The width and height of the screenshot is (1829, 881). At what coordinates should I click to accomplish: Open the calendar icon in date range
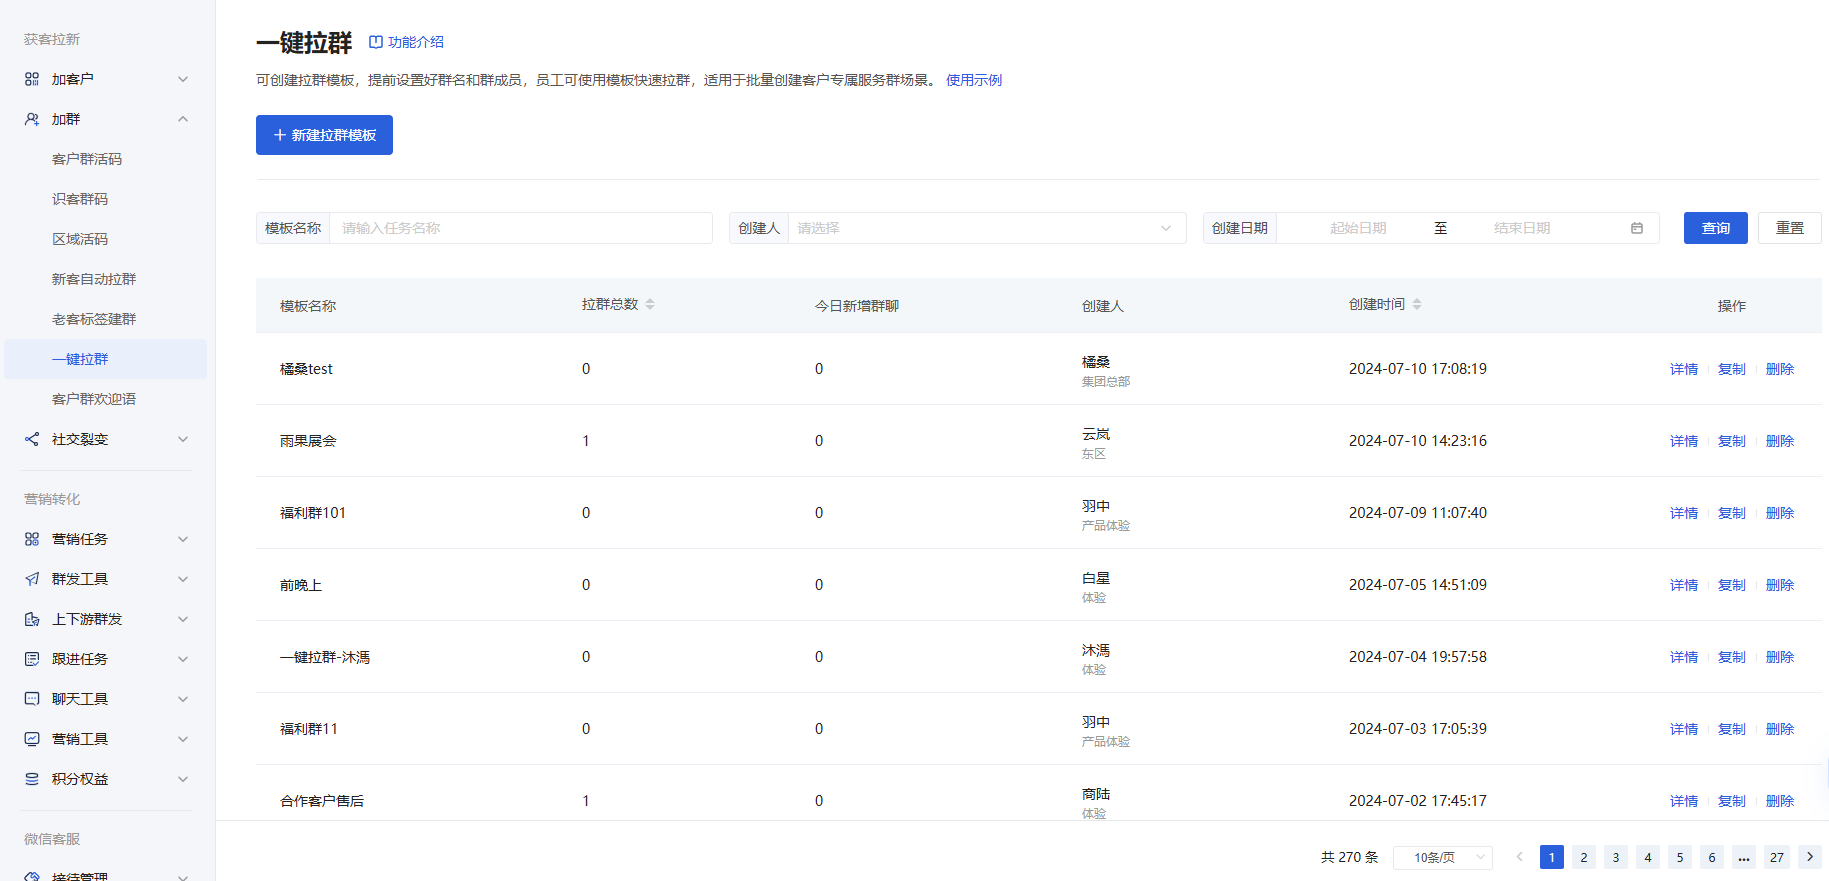(1637, 228)
